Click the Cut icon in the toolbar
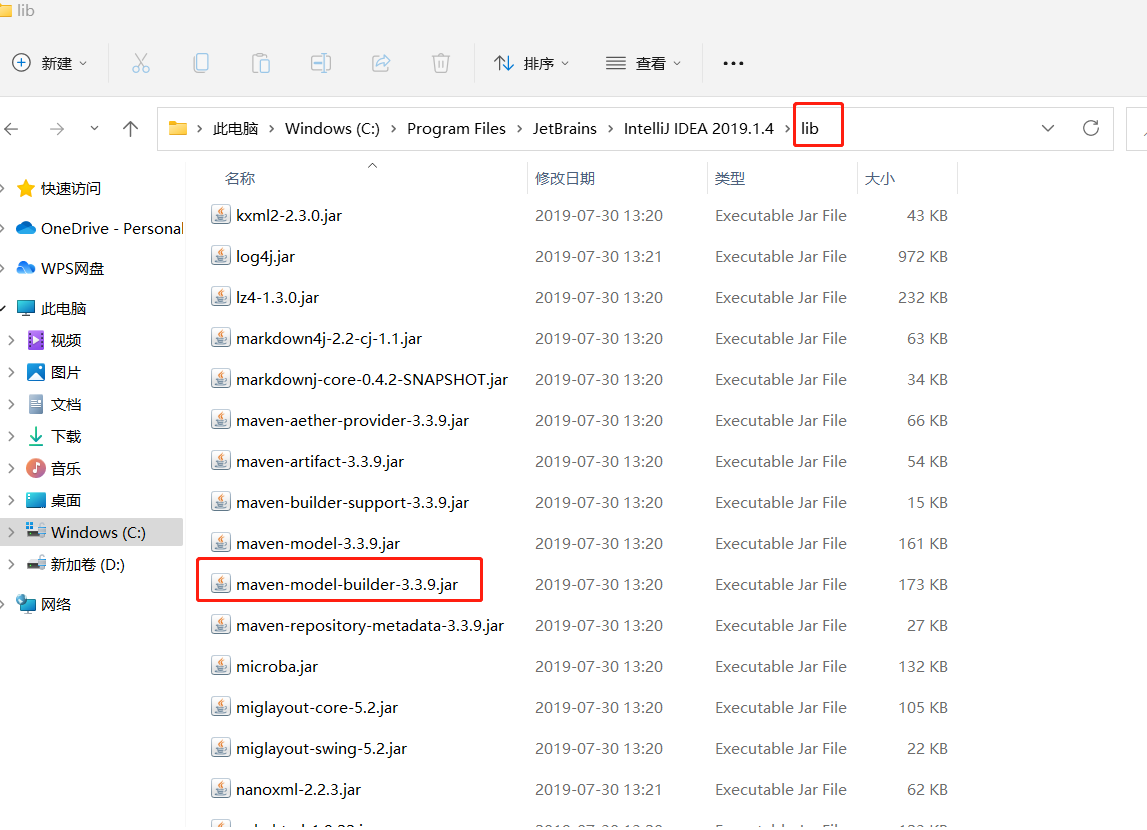1147x830 pixels. (x=141, y=62)
